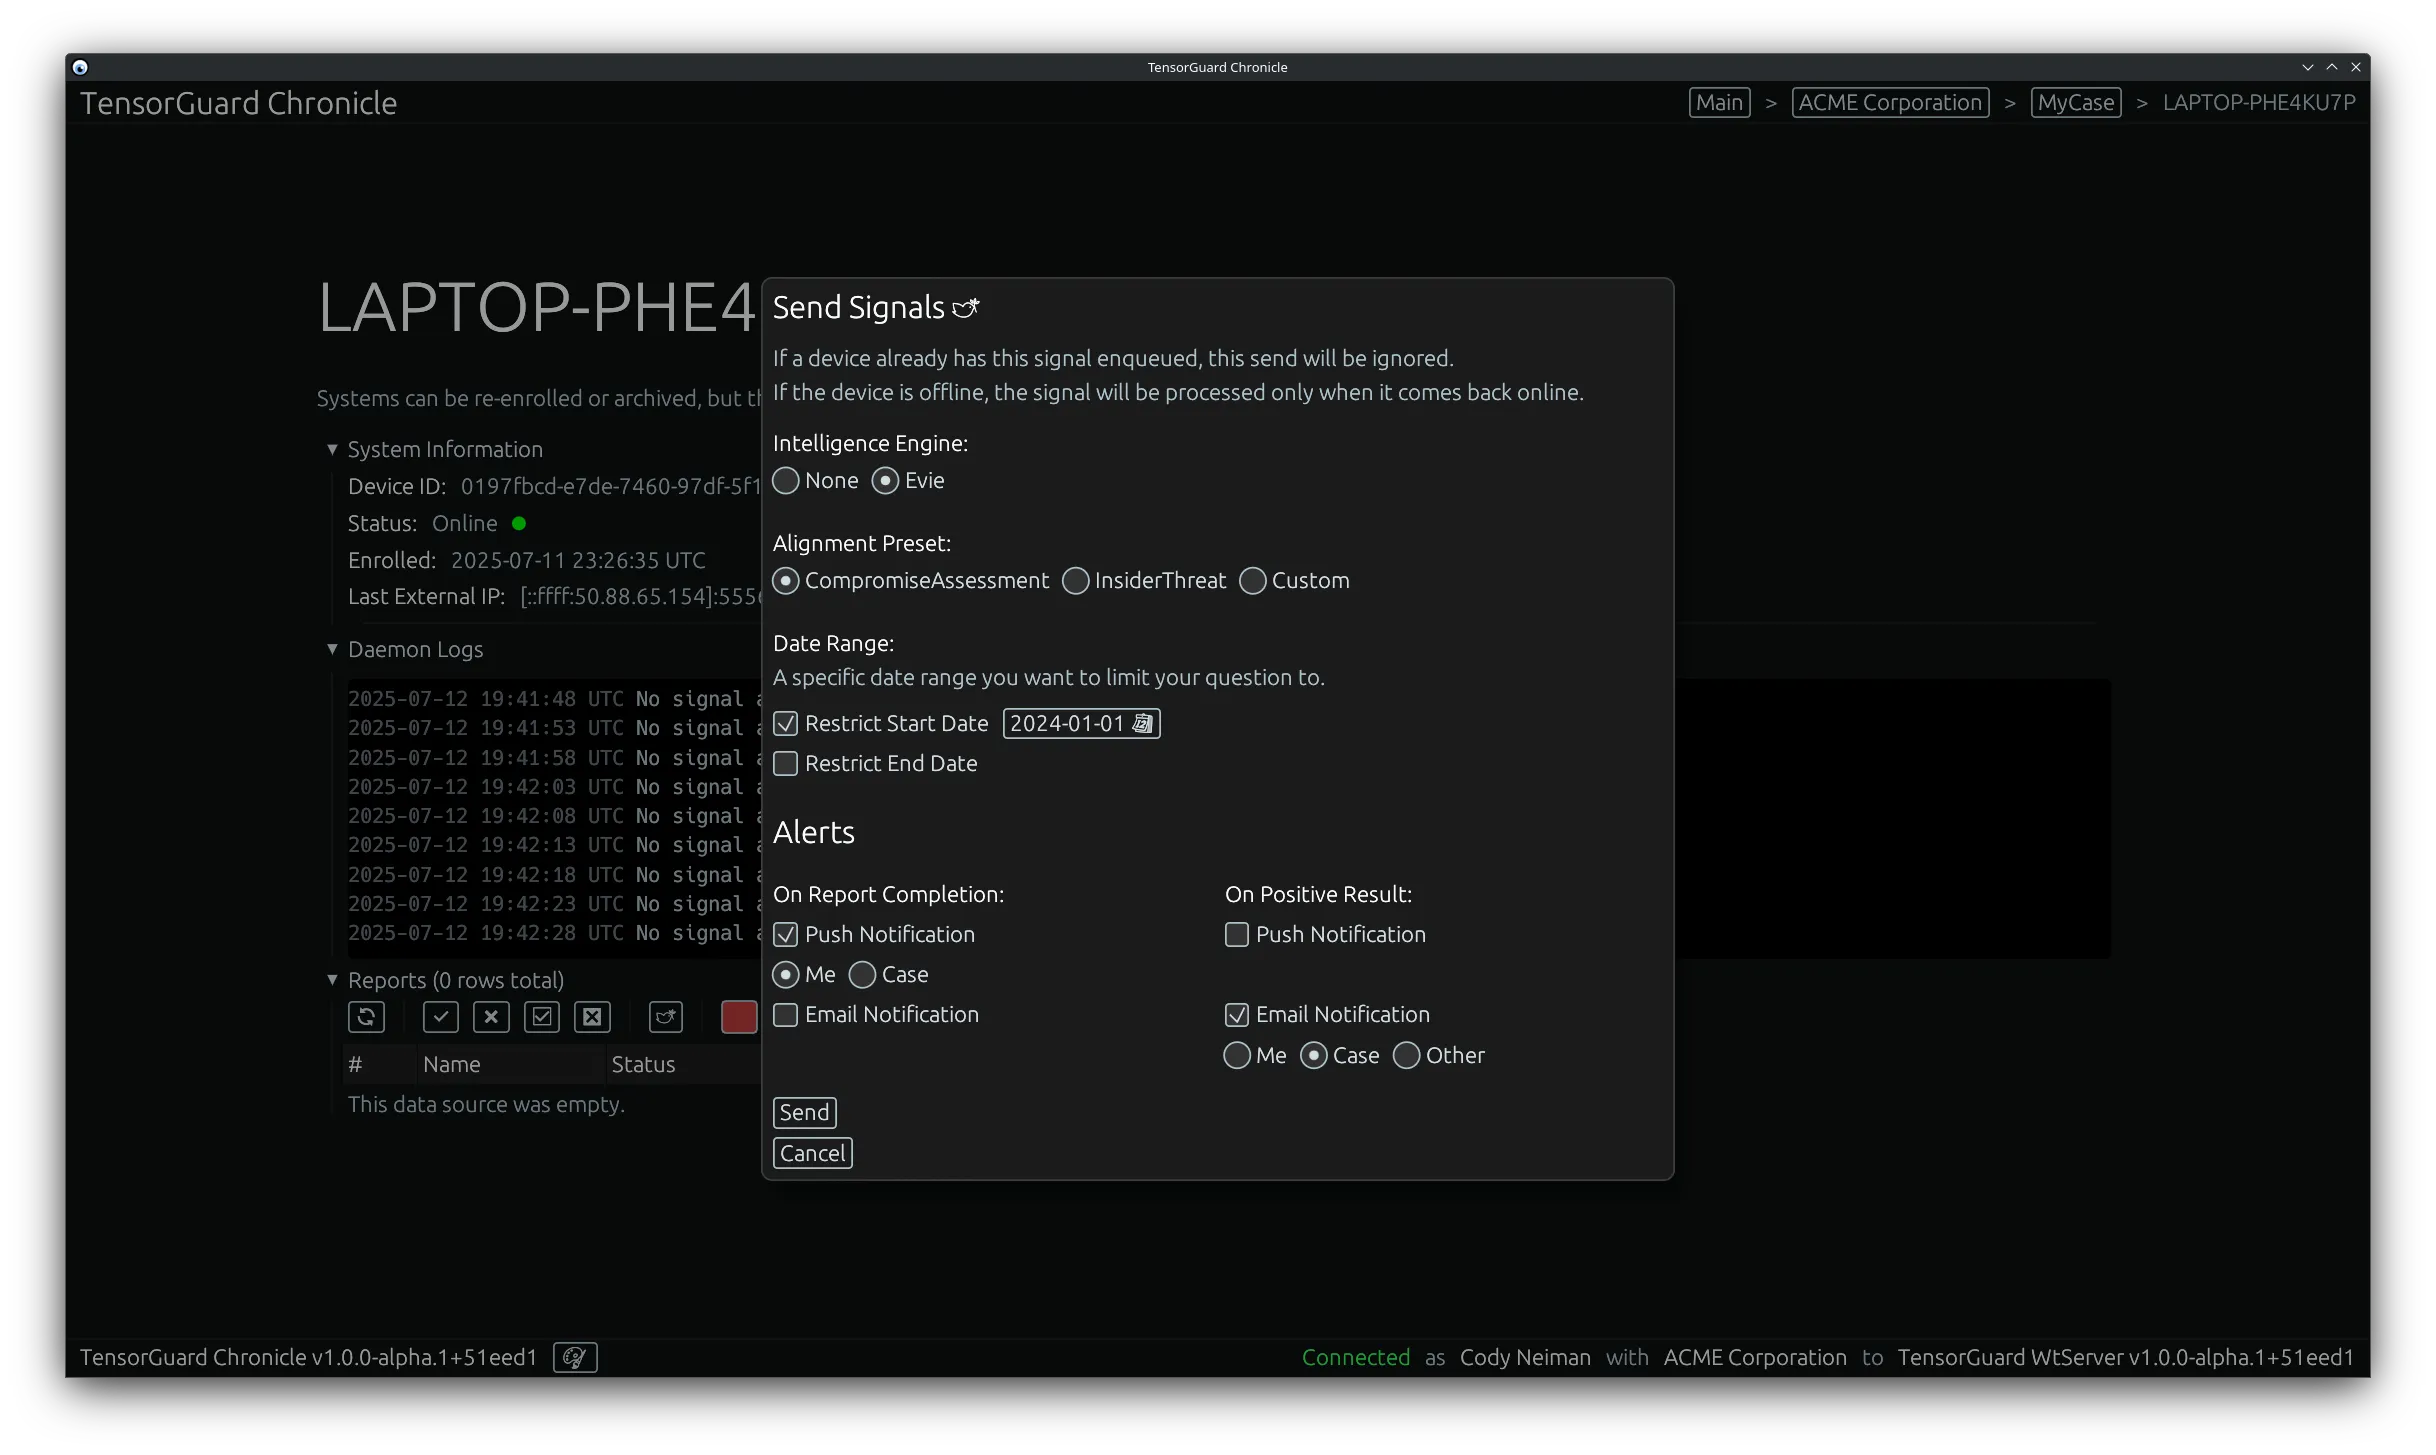Click the Send button in the dialog

[x=804, y=1112]
